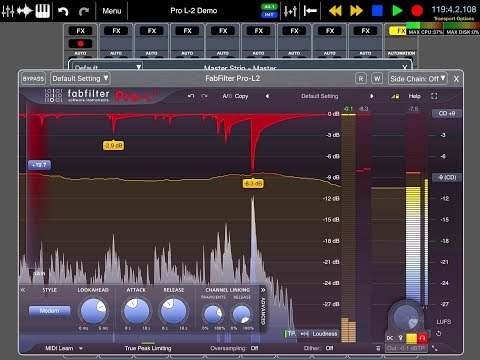
Task: Open the MIDI Learn dropdown arrow
Action: pos(81,348)
